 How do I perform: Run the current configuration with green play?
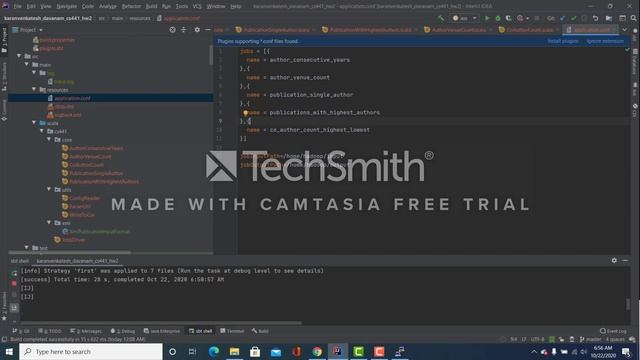tap(487, 18)
